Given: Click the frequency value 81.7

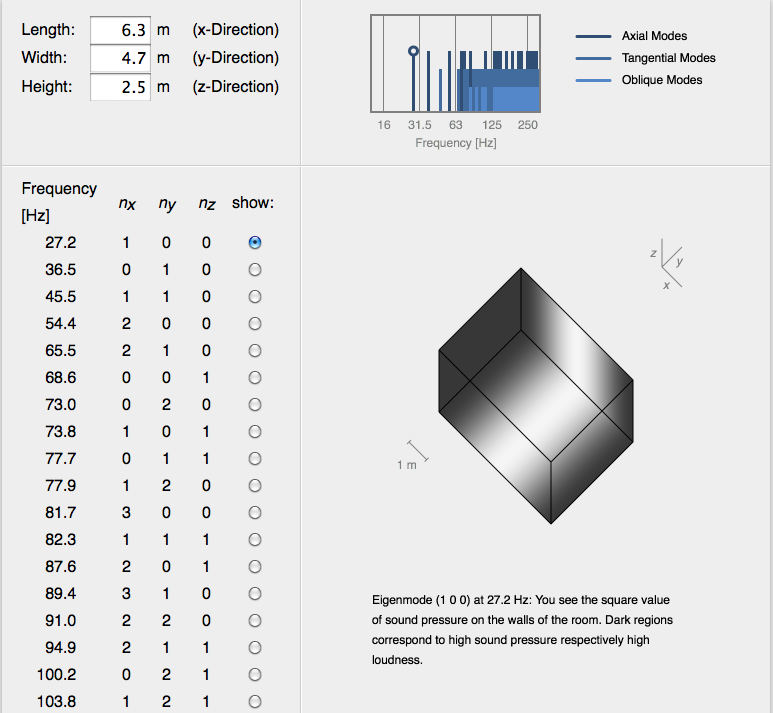Looking at the screenshot, I should coord(61,513).
